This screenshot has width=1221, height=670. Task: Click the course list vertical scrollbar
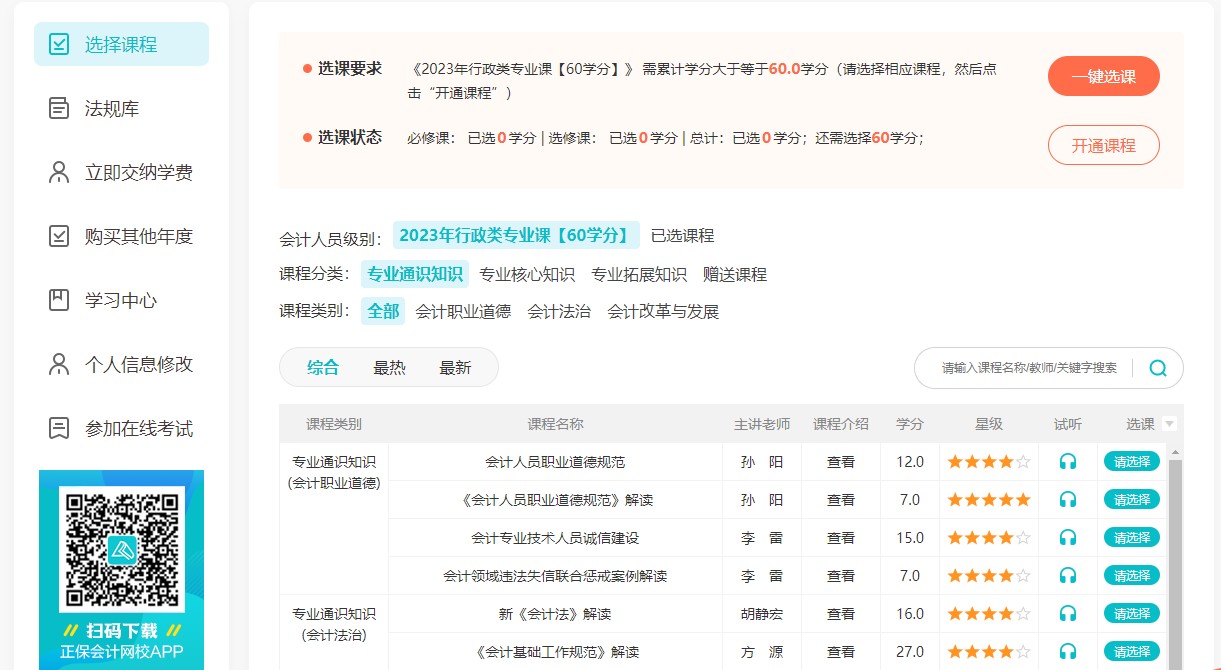click(1175, 560)
